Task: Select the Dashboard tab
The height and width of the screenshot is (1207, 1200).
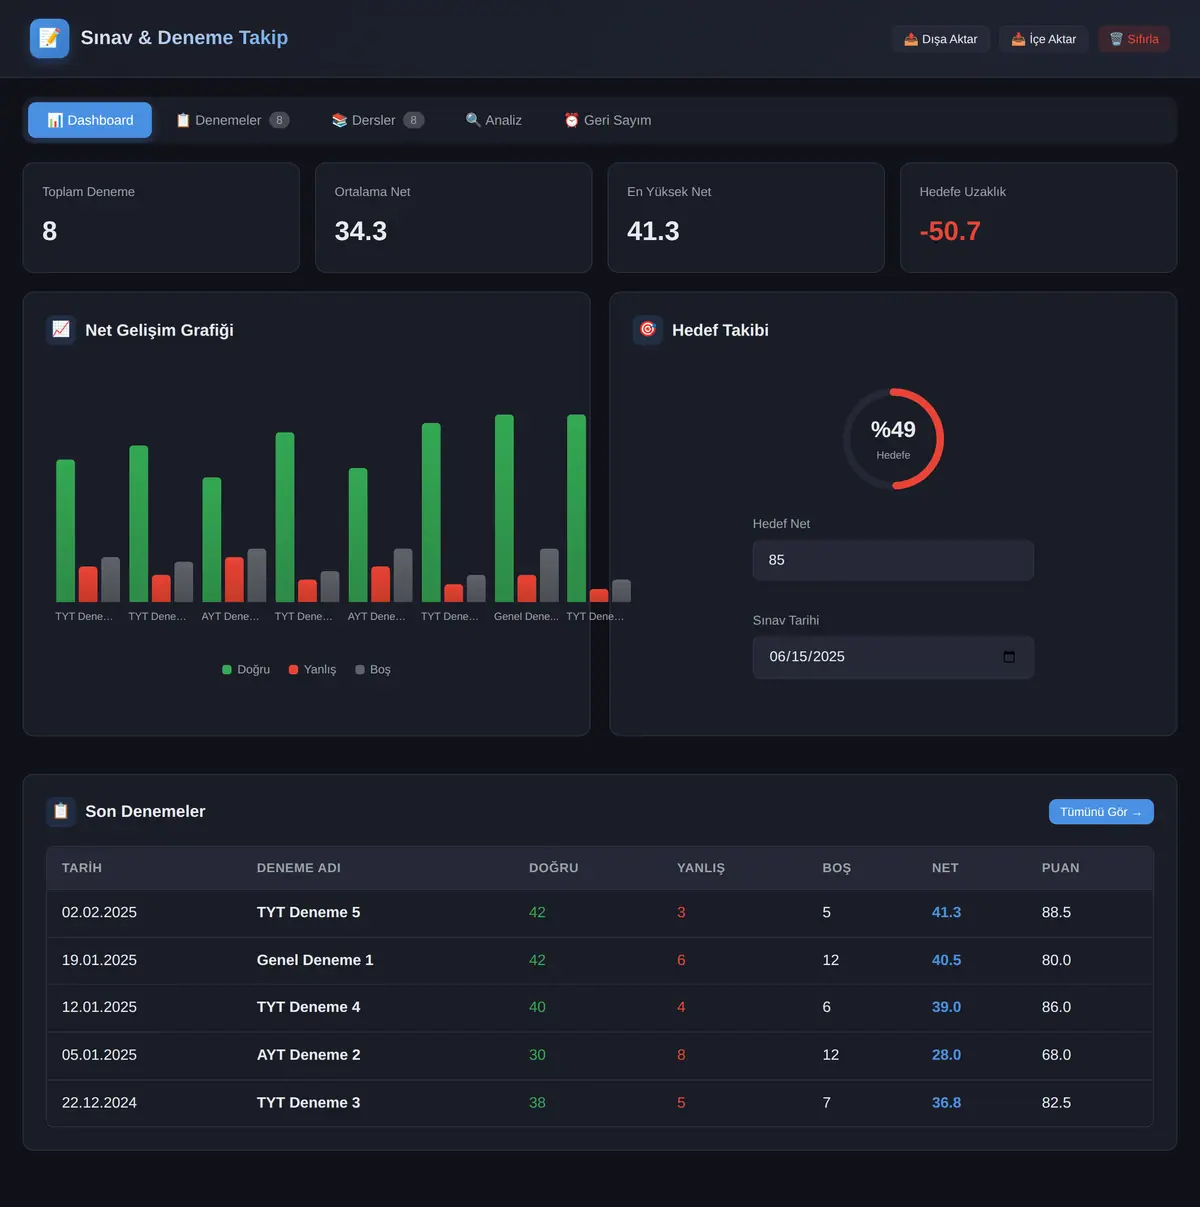Action: pos(90,120)
